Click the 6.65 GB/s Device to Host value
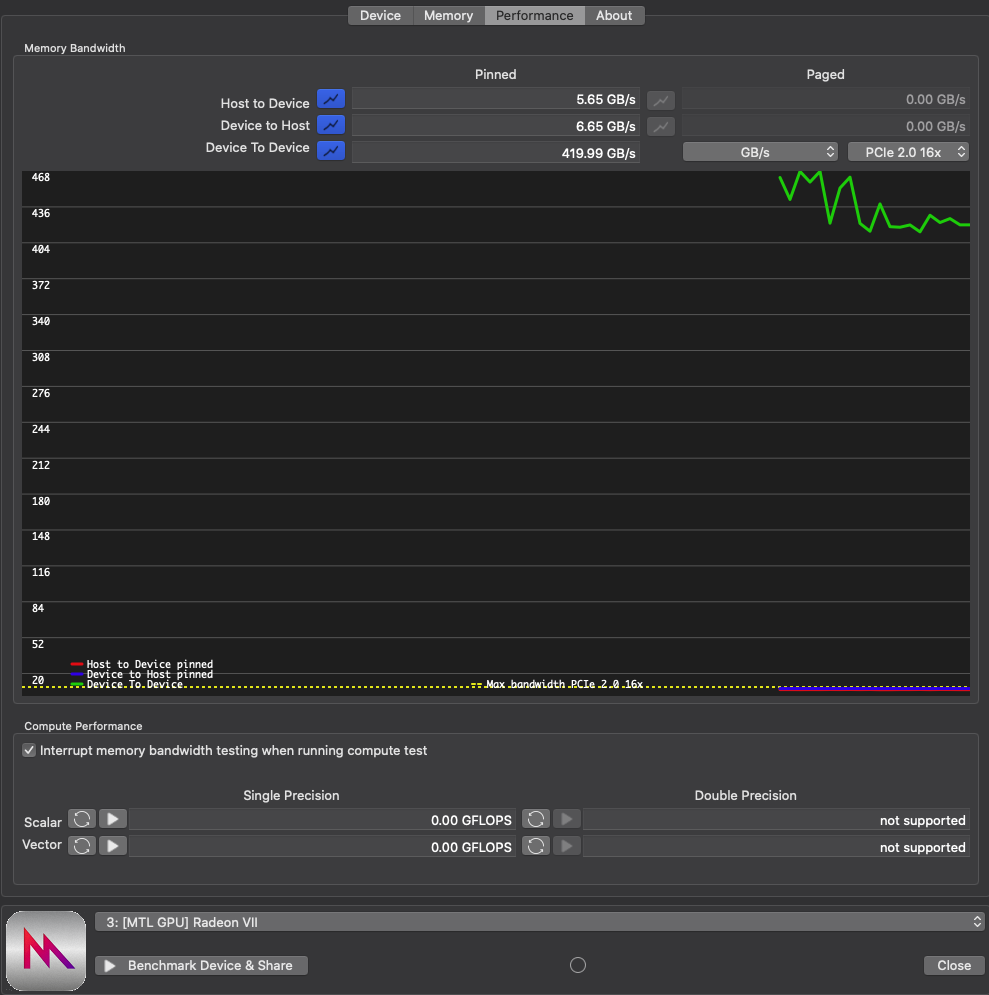Screen dimensions: 989x995 pyautogui.click(x=495, y=126)
